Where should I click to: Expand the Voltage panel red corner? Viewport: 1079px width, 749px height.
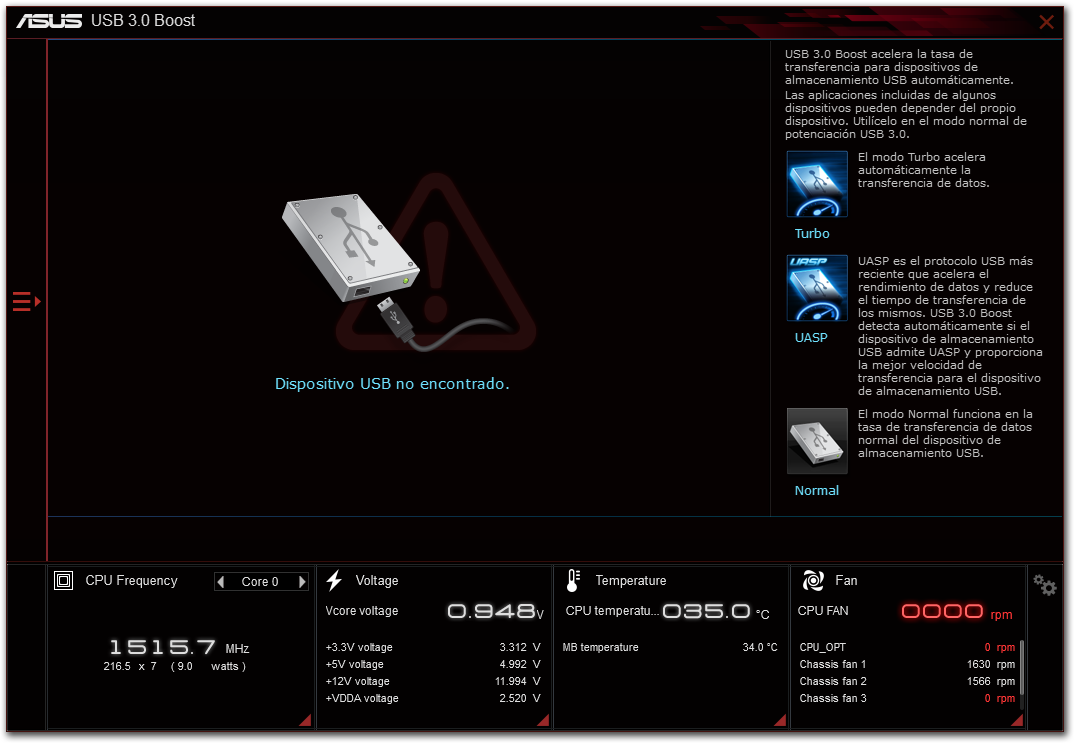tap(544, 720)
